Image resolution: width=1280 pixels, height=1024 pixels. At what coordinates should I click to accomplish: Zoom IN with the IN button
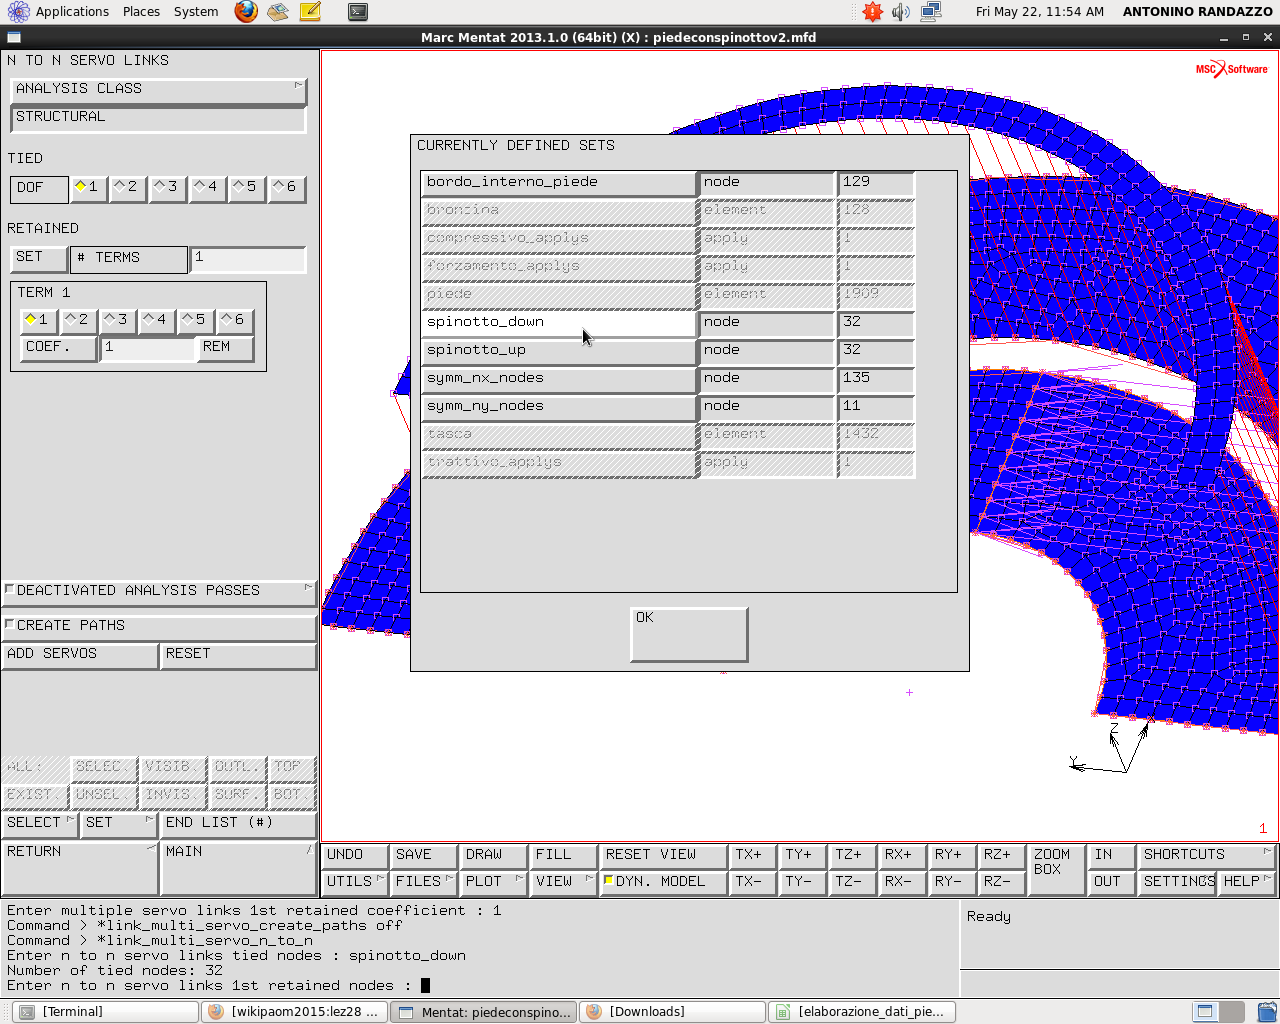point(1112,855)
